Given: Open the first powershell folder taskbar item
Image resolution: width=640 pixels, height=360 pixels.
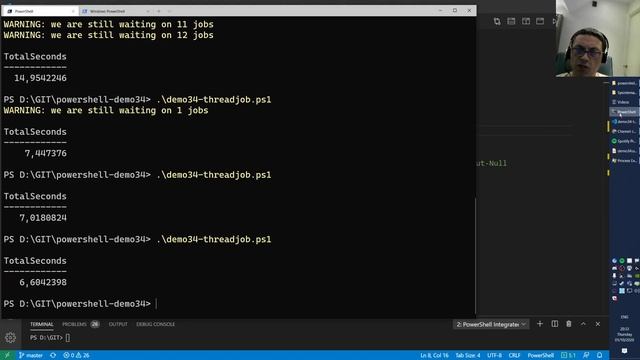Looking at the screenshot, I should (624, 83).
